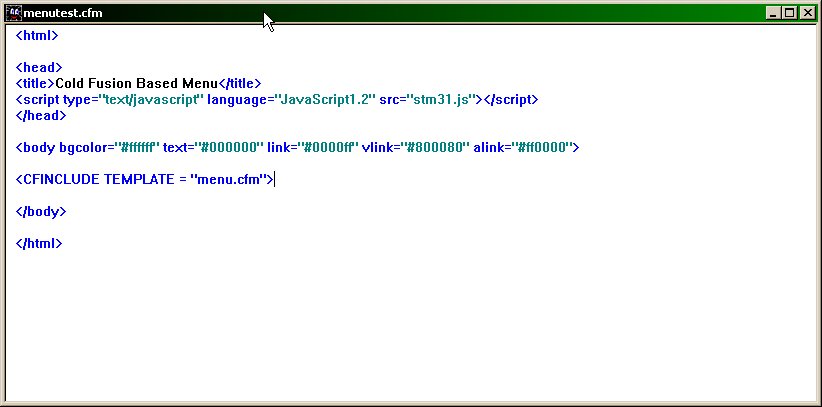
Task: Click the CFINCLUDE TEMPLATE keyword
Action: point(95,179)
